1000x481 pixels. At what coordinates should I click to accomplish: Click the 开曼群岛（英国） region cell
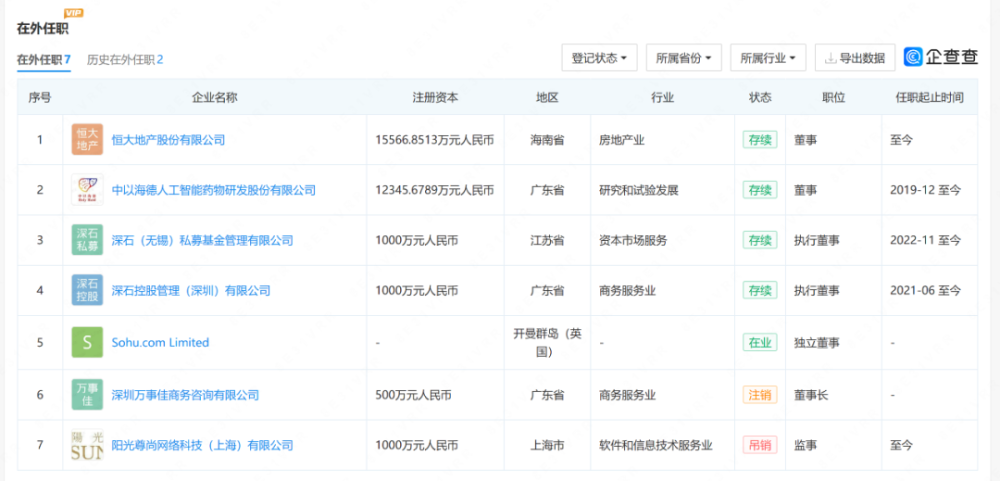coord(547,343)
